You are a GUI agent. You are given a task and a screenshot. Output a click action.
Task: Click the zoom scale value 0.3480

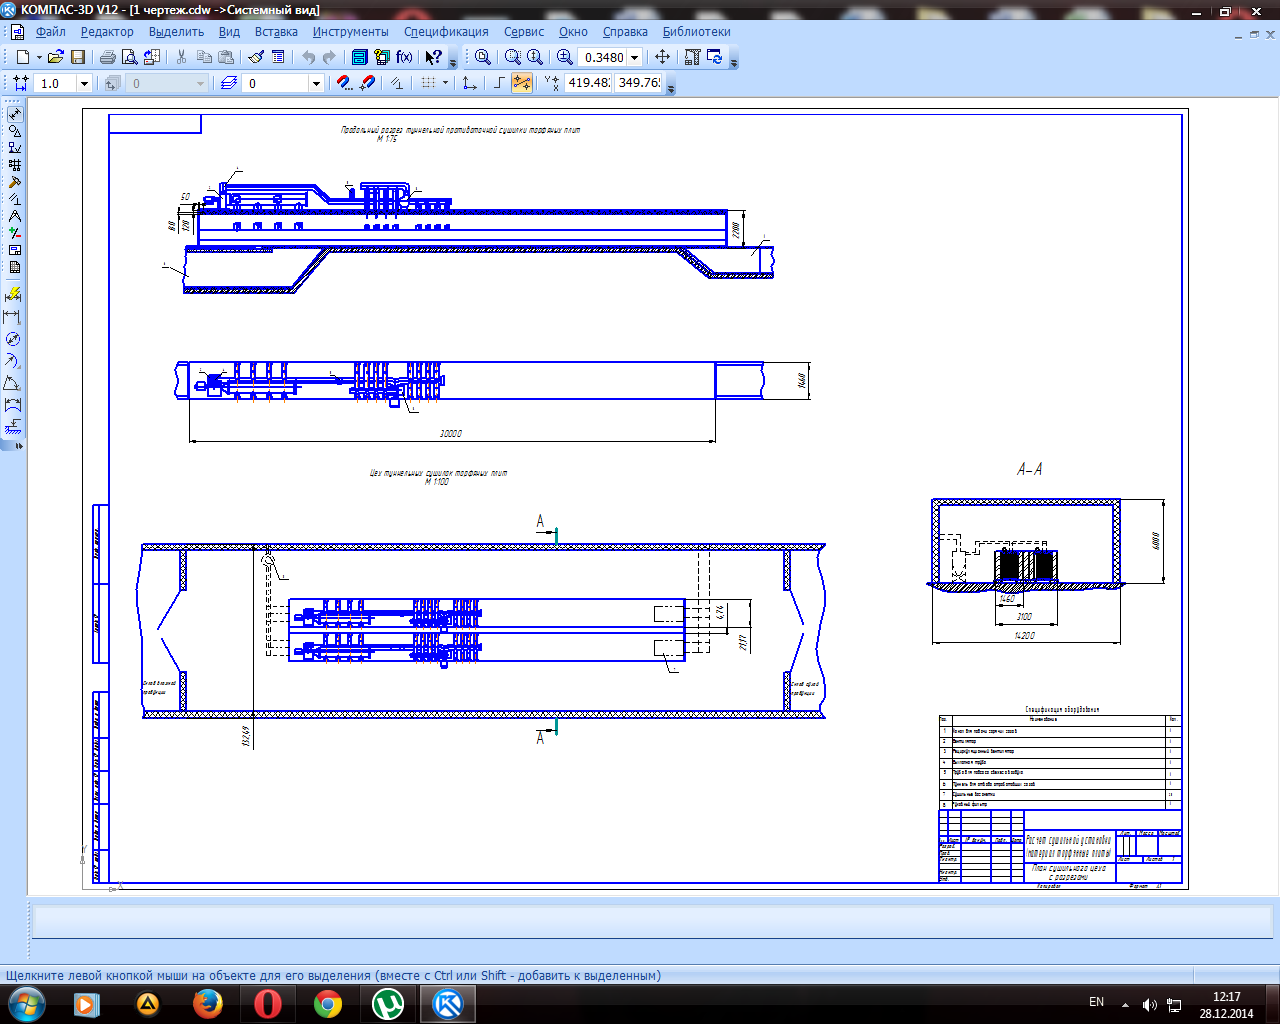point(603,57)
